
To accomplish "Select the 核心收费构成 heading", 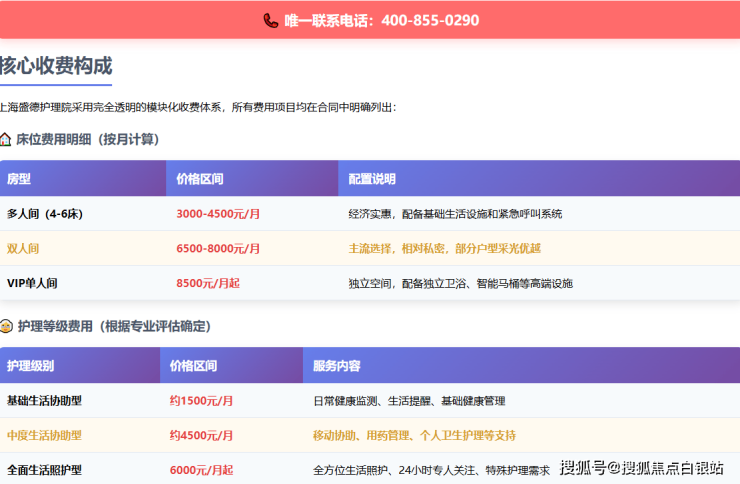I will pos(56,66).
